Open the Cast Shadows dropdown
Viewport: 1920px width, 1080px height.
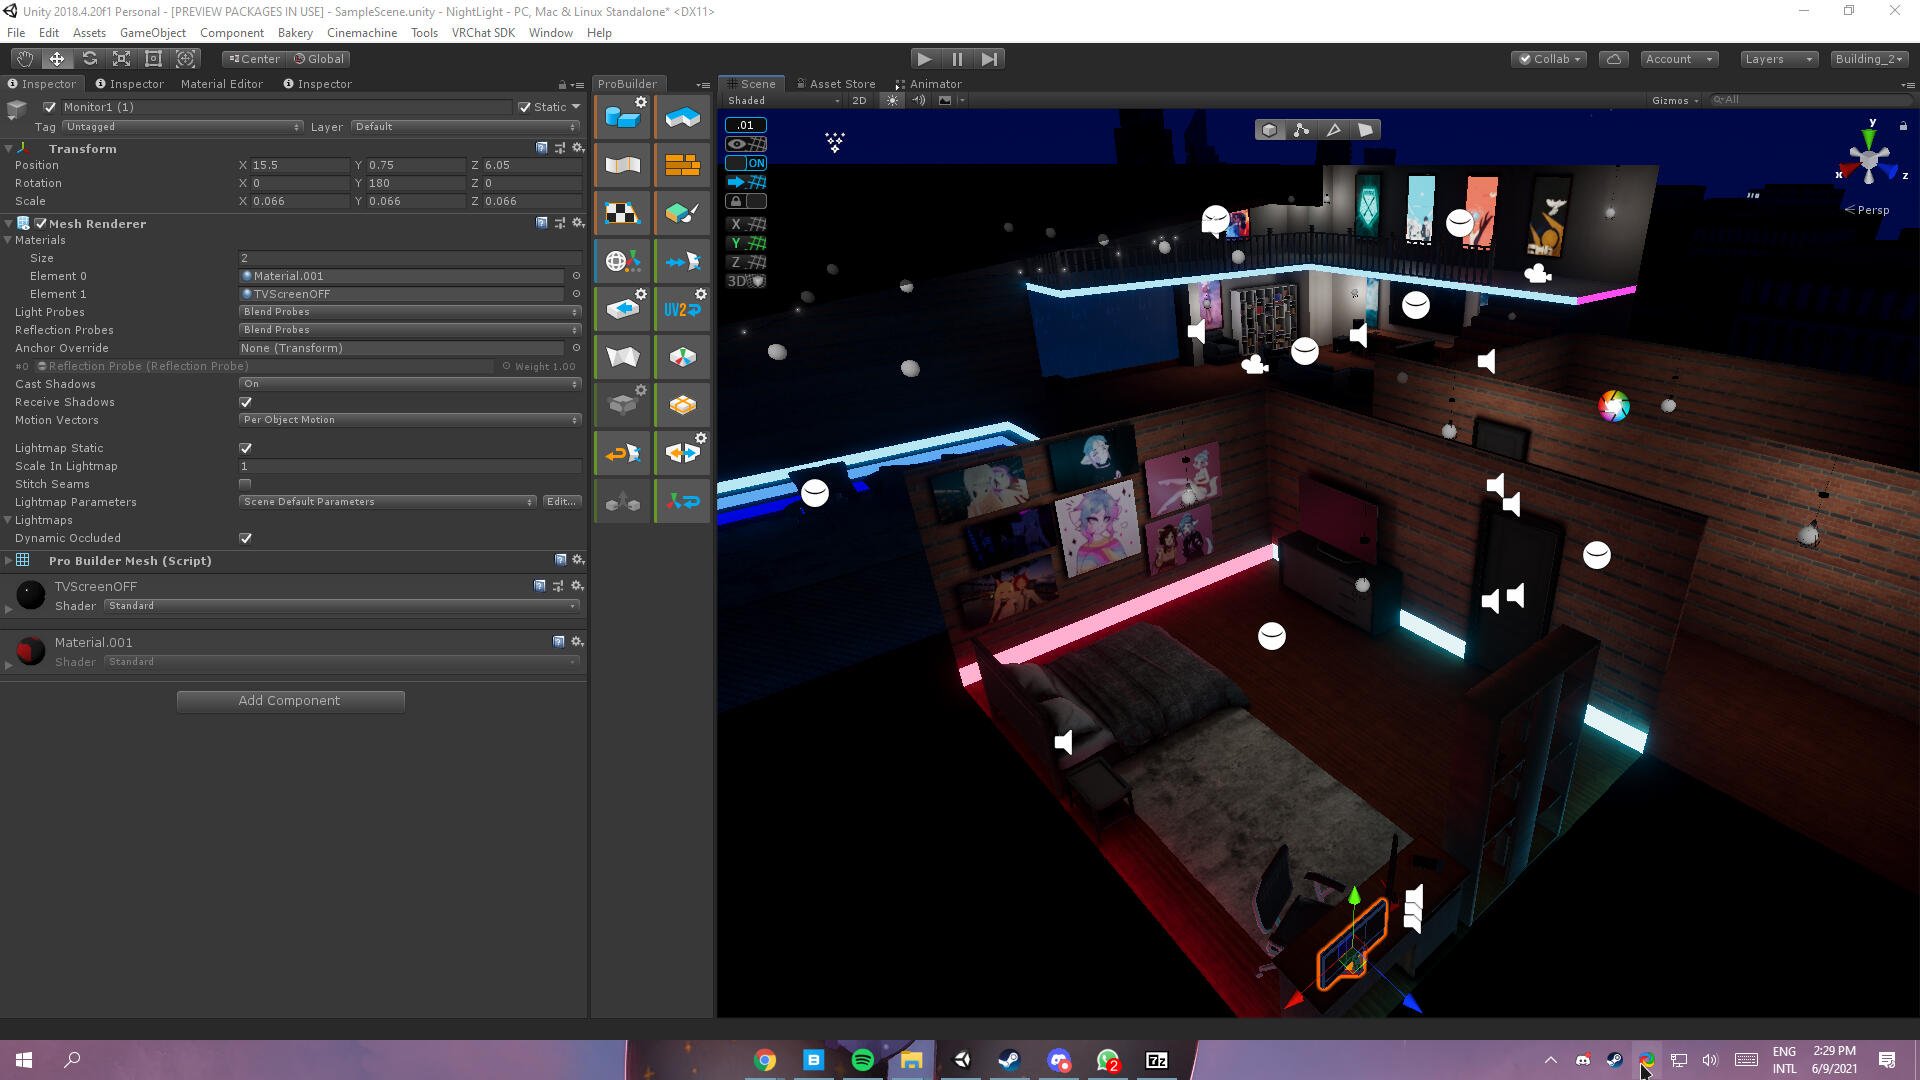[x=410, y=384]
